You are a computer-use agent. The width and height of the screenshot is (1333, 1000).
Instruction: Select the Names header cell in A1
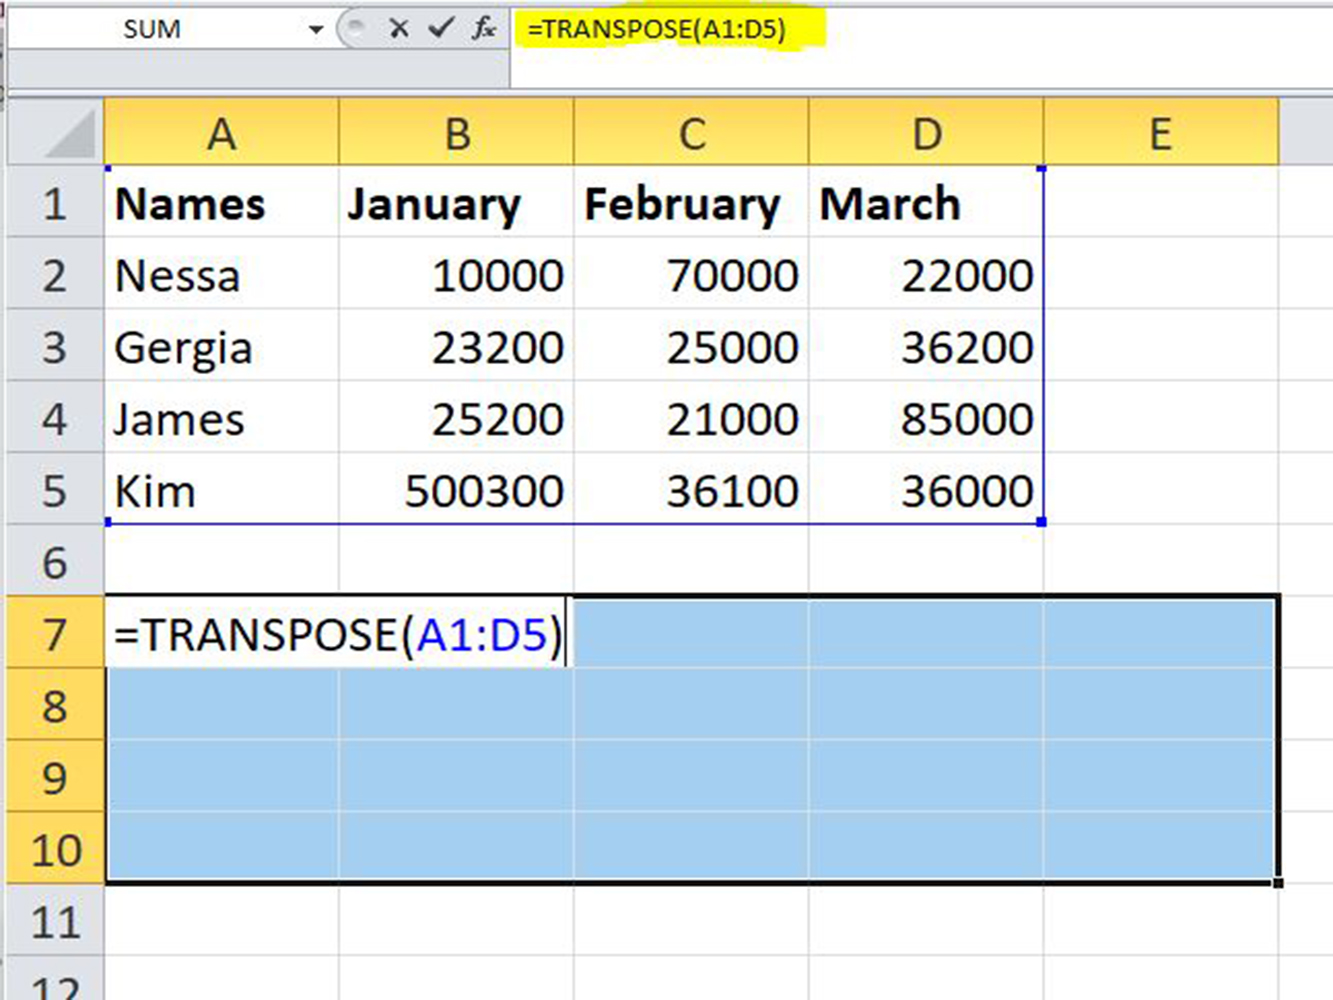click(x=221, y=204)
